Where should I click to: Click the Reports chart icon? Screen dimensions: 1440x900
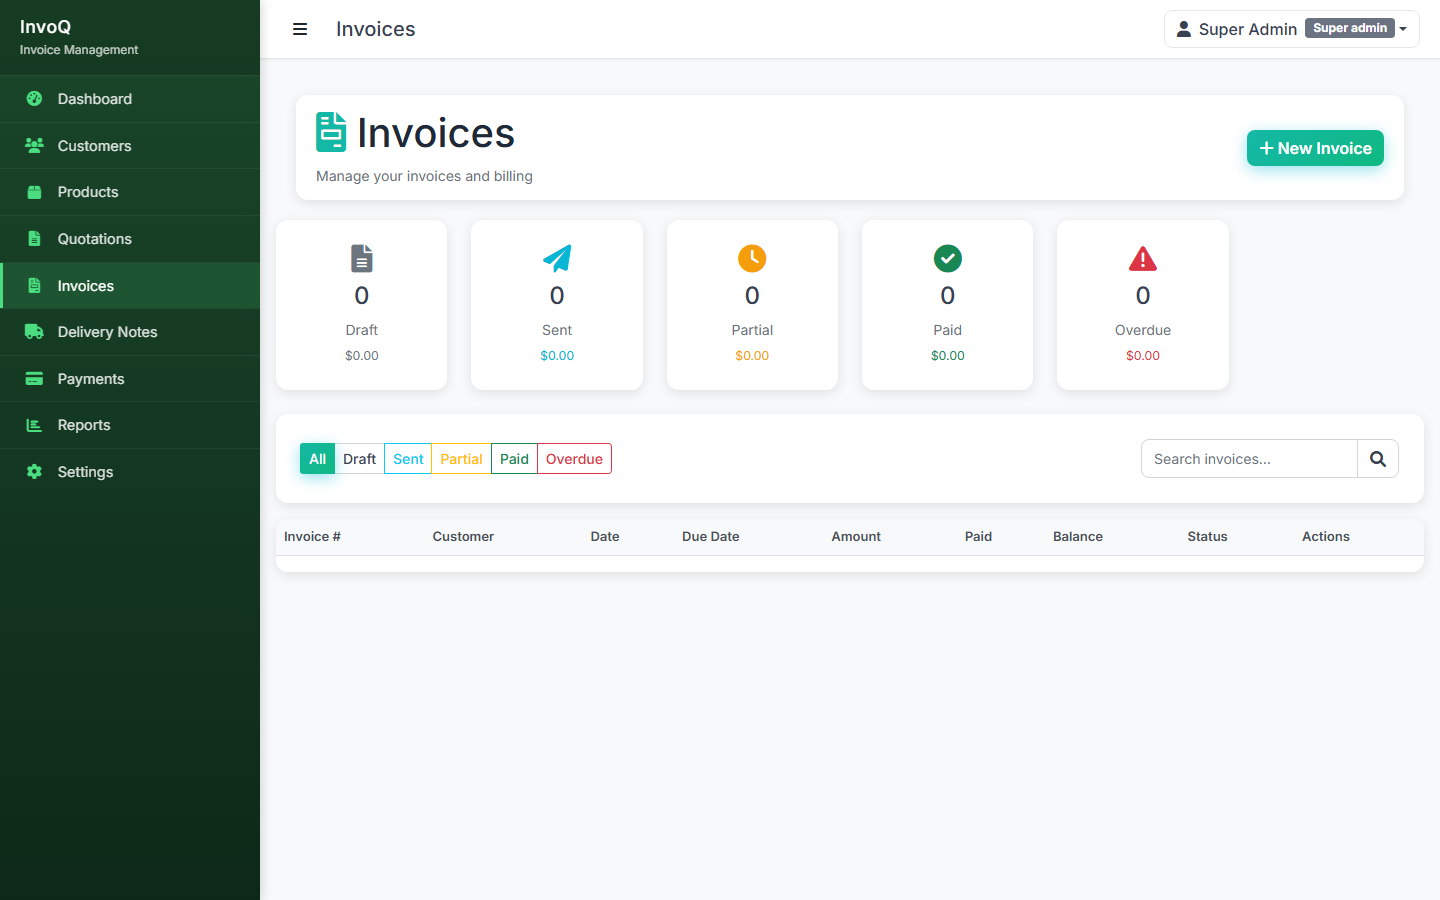click(34, 425)
